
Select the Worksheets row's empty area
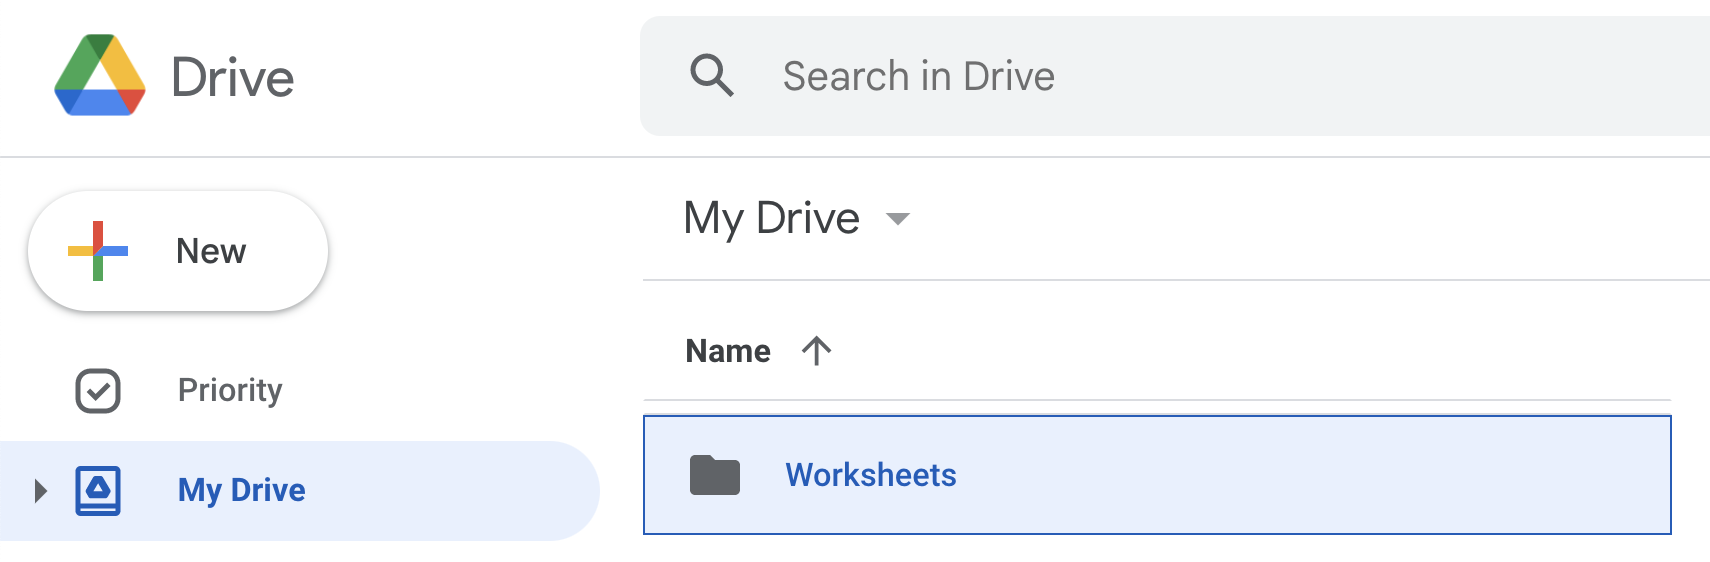click(x=1300, y=475)
